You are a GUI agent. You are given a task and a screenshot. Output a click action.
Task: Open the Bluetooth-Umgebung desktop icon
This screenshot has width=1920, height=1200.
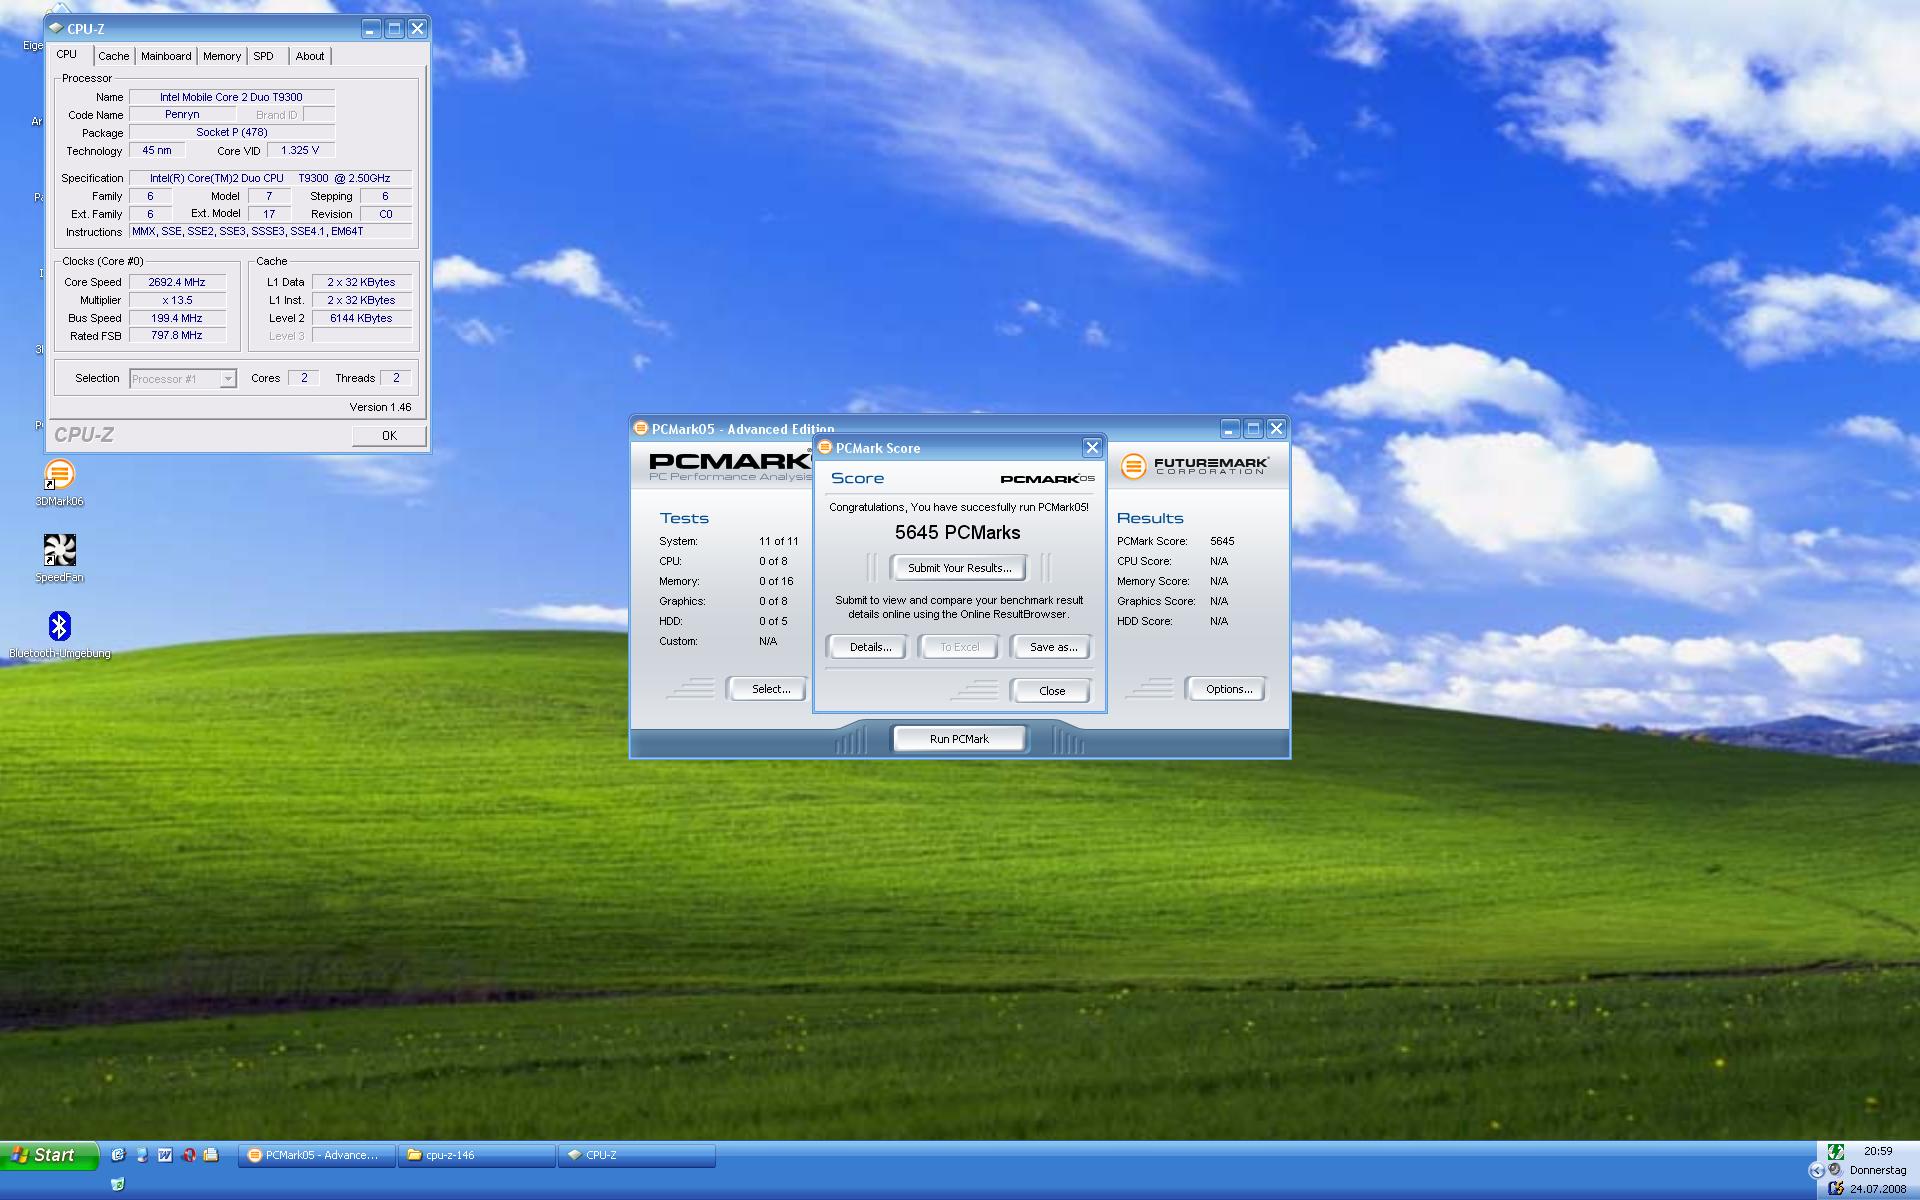(x=59, y=627)
